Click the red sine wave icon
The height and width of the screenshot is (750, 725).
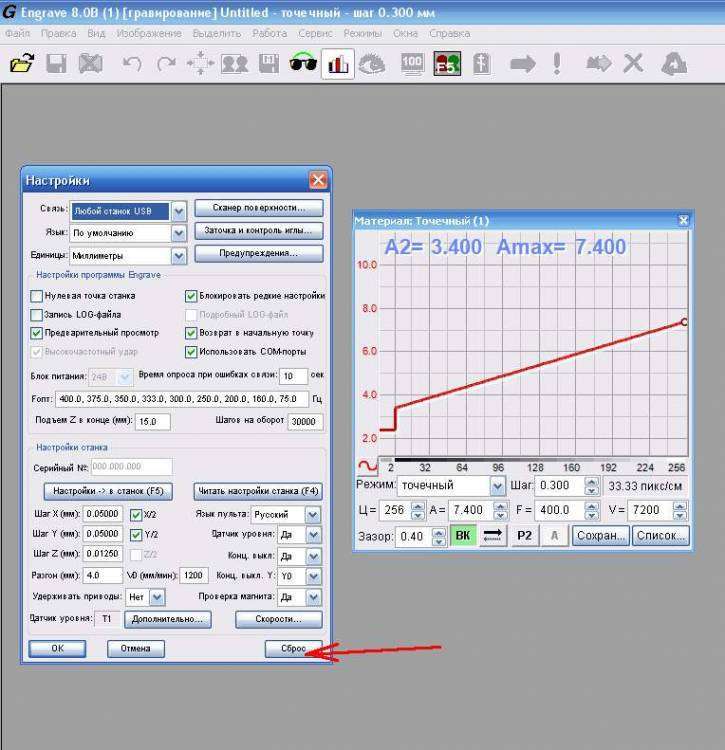click(x=368, y=466)
